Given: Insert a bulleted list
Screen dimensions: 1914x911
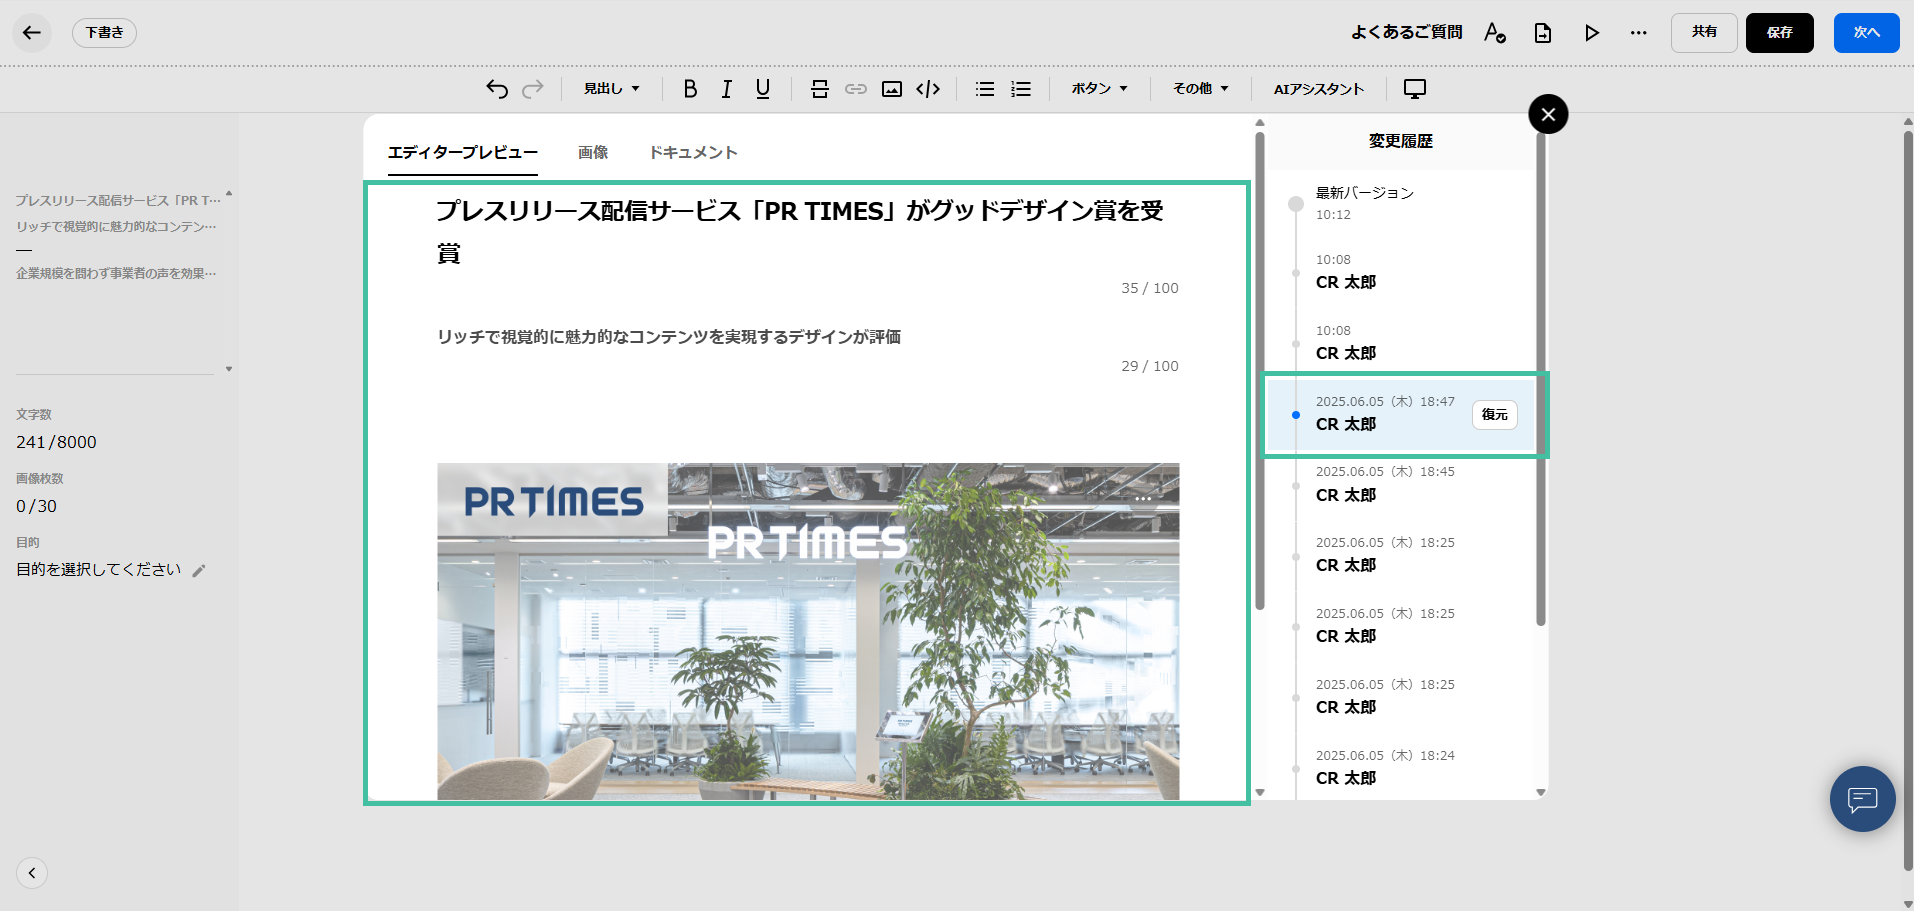Looking at the screenshot, I should (985, 89).
